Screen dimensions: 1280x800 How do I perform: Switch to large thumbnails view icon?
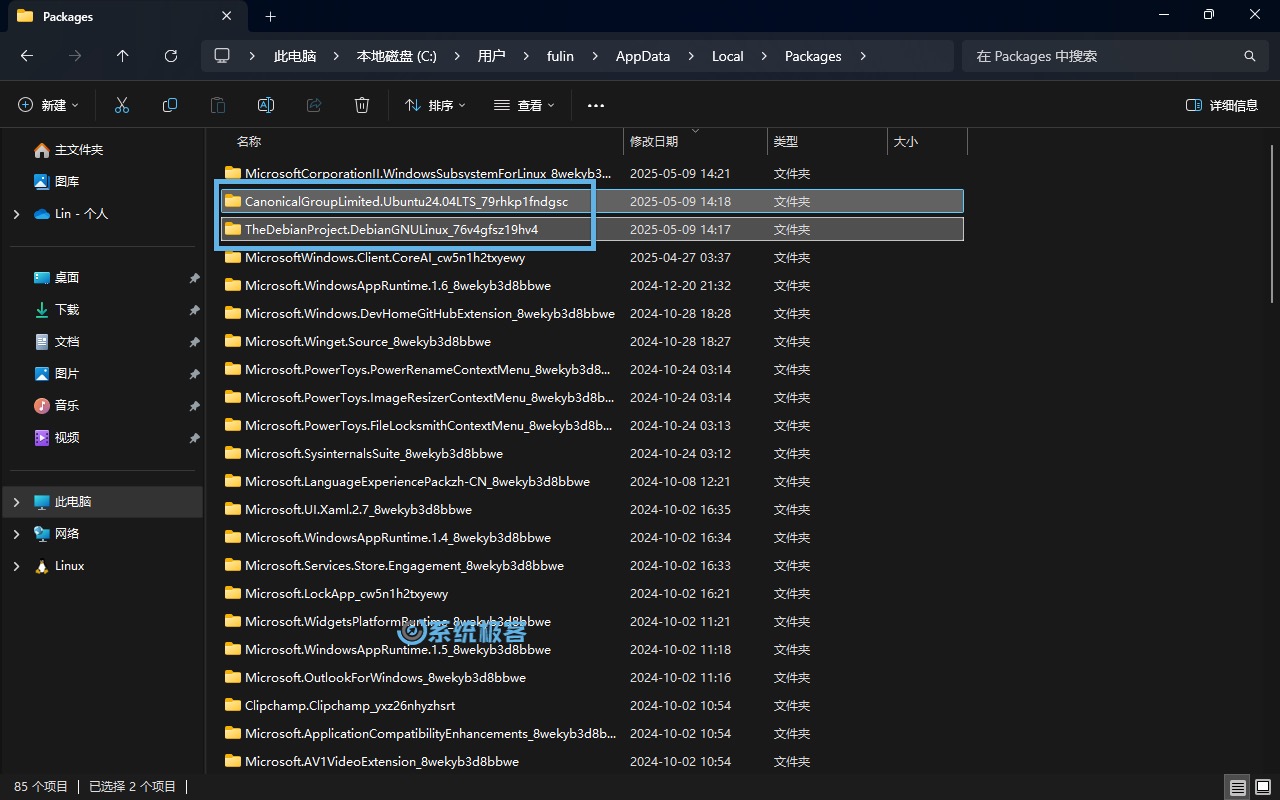point(1262,787)
